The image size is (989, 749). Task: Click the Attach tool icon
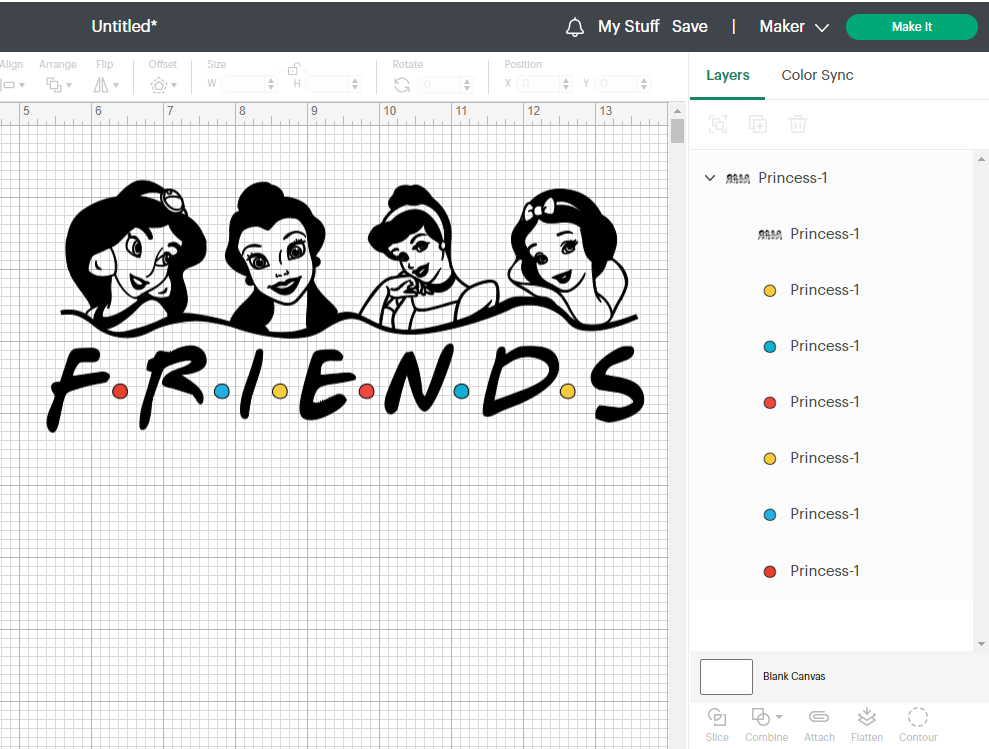click(819, 718)
